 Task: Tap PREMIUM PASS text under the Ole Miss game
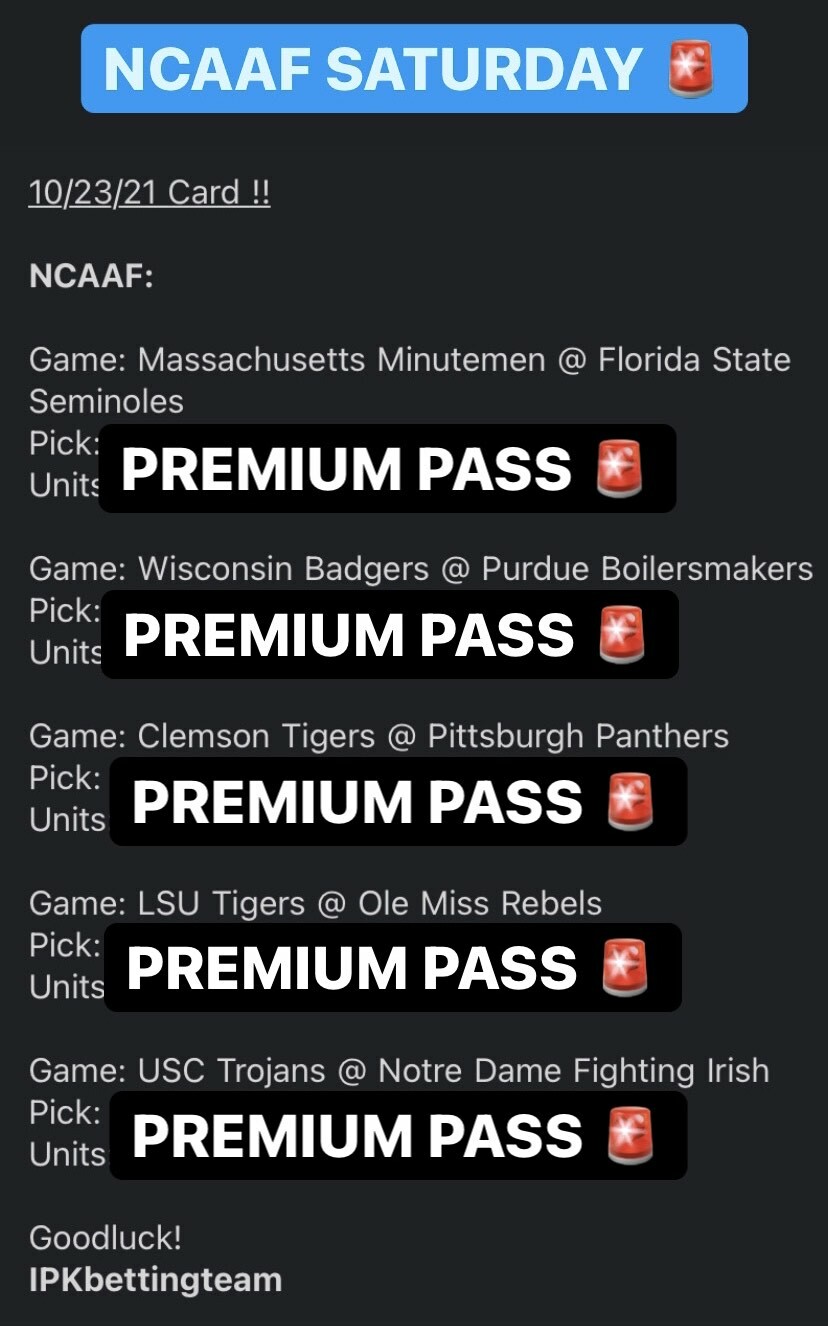[352, 968]
